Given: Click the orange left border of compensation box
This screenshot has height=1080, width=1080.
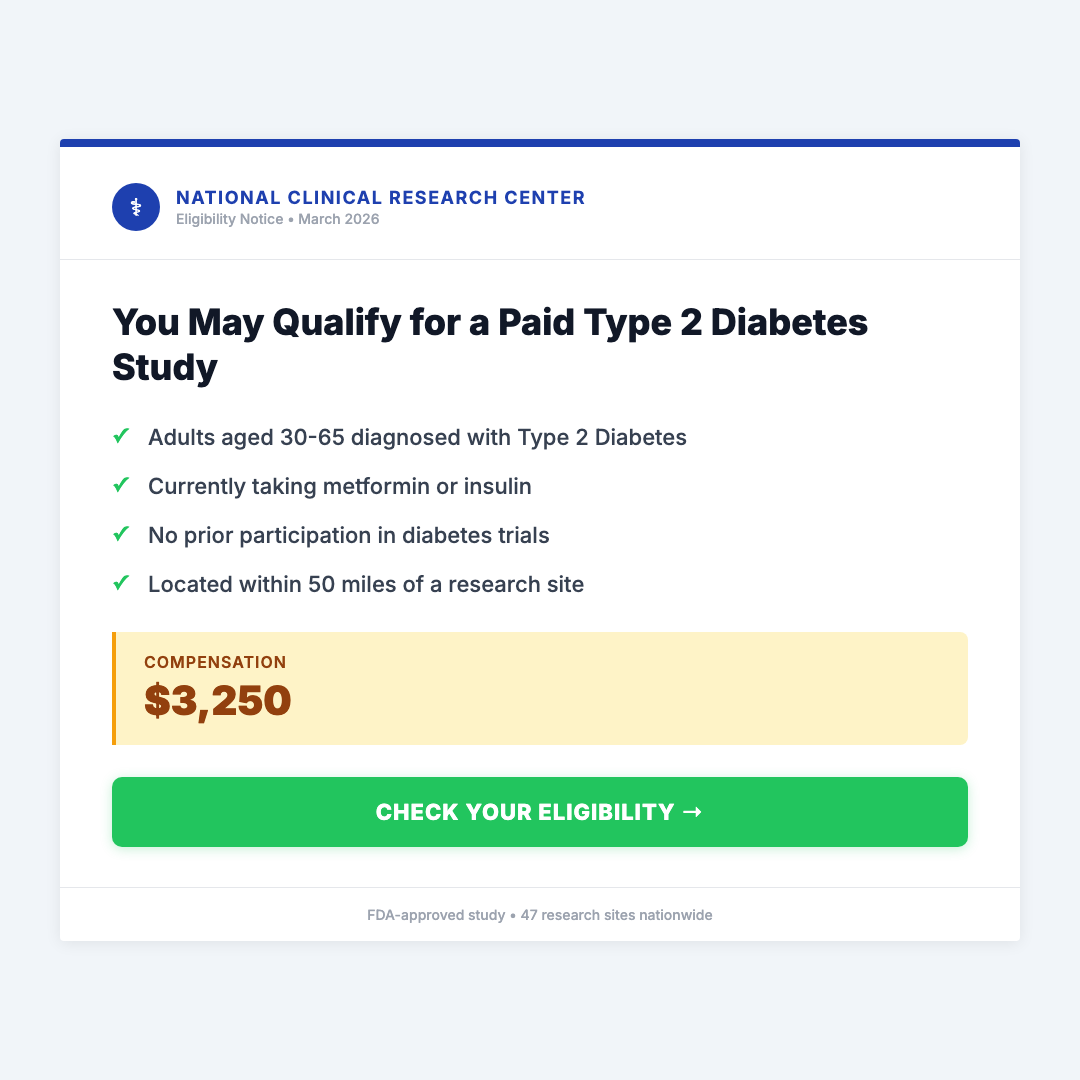Looking at the screenshot, I should [x=114, y=688].
